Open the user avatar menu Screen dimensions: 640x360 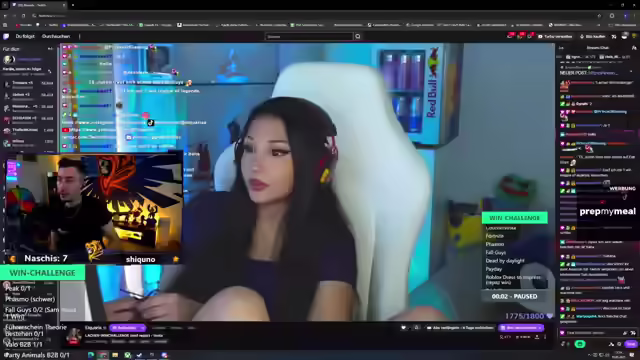(624, 36)
